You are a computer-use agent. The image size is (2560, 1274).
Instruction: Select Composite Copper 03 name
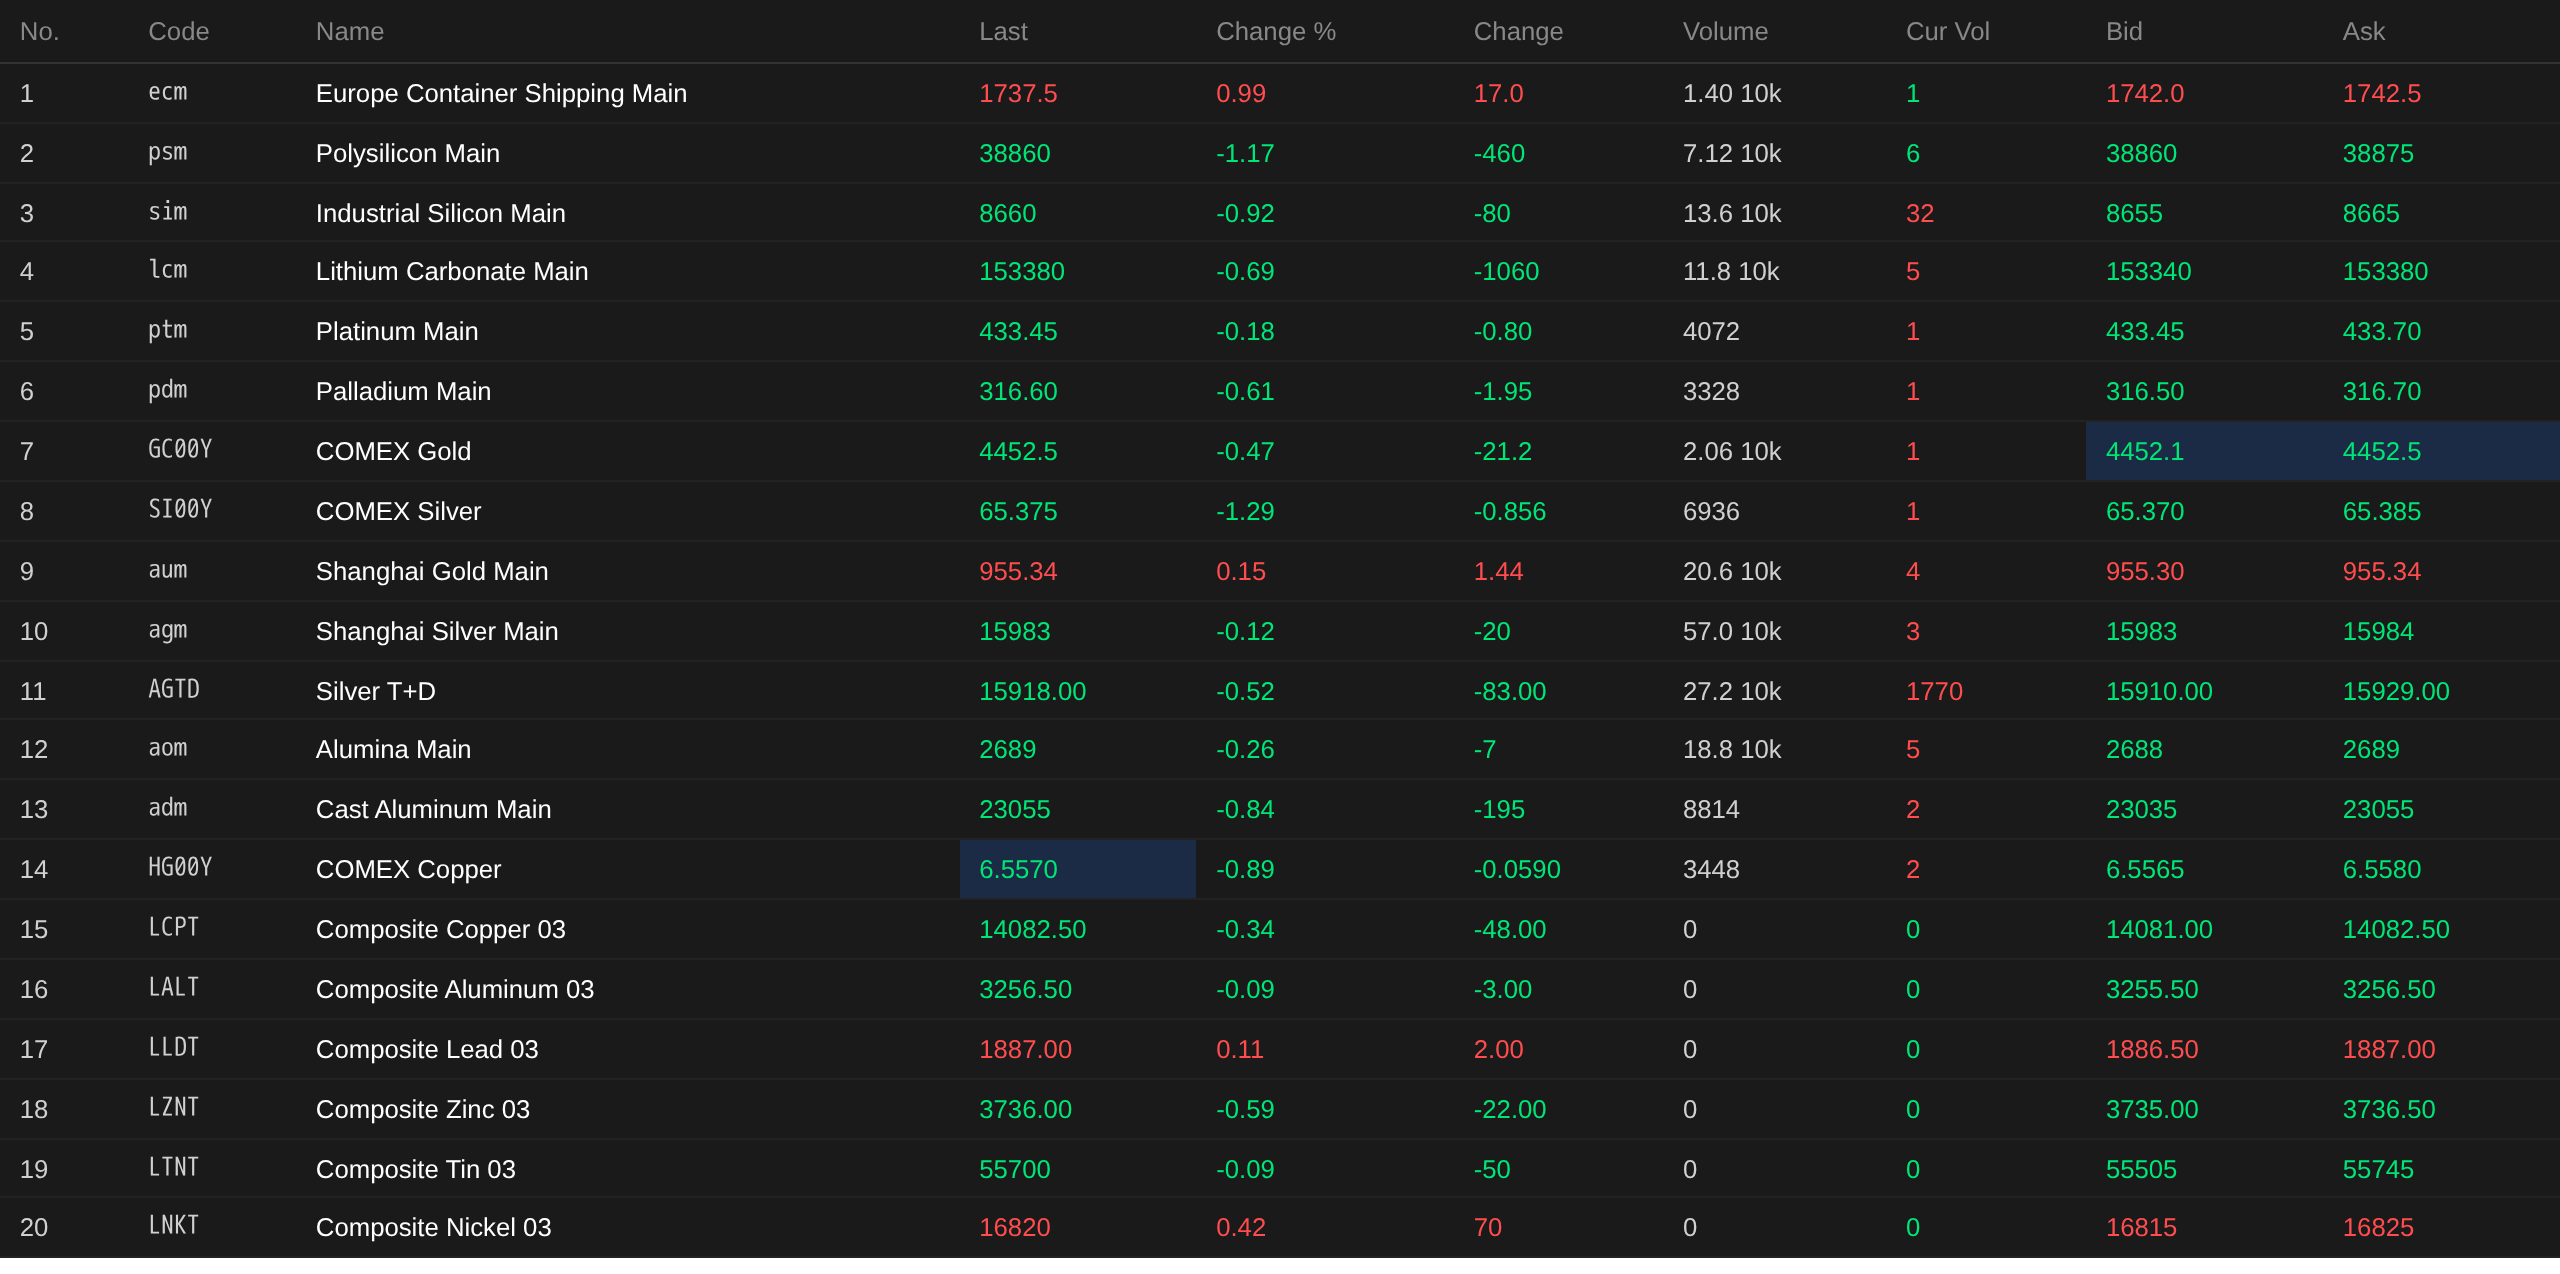[x=440, y=929]
